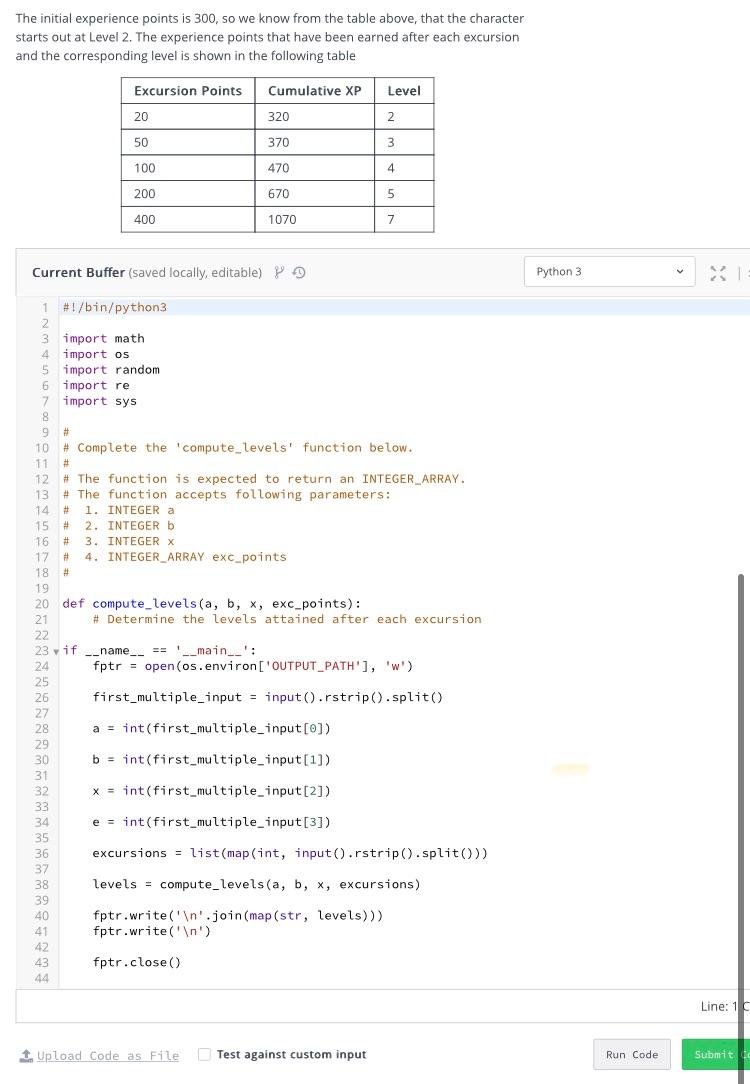Click the 'e = int(first_multiple_input[3])' line
This screenshot has height=1084, width=750.
point(212,822)
